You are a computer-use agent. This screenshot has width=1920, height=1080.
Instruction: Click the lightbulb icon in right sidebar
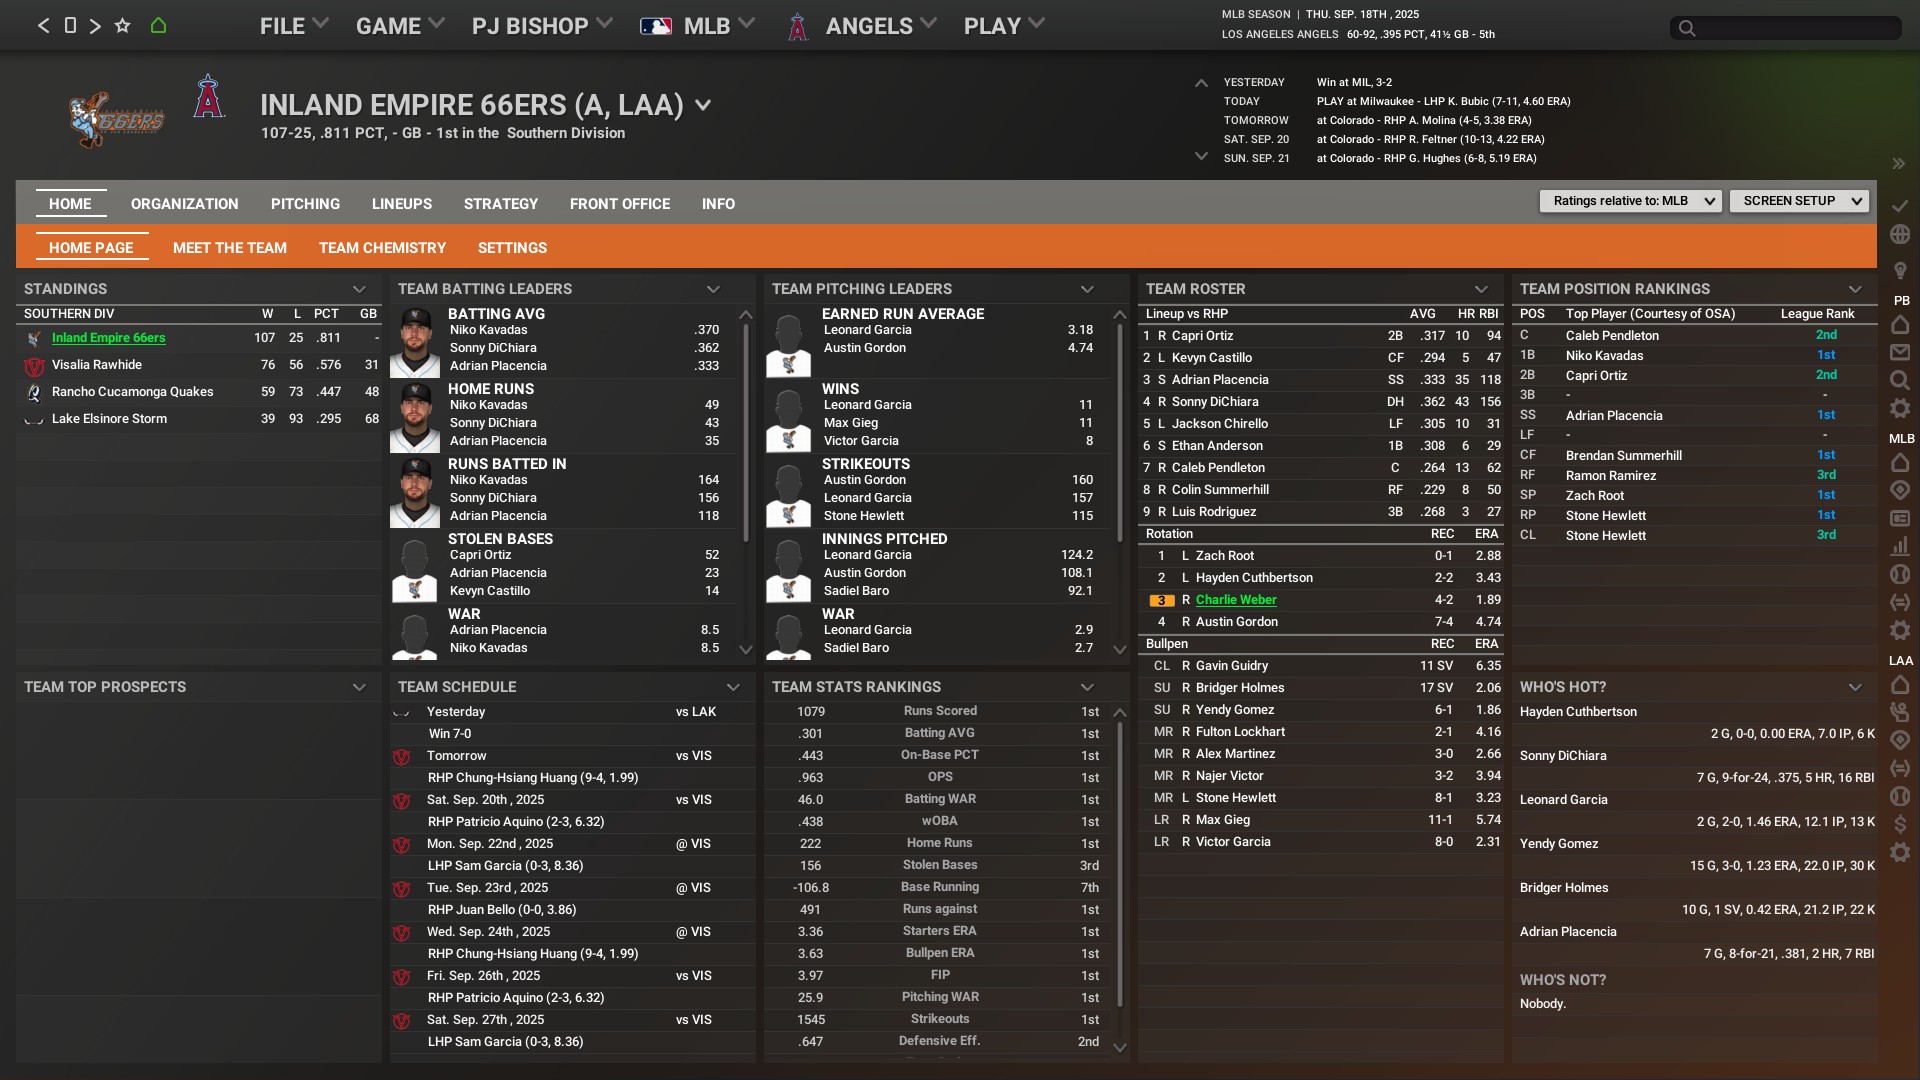pyautogui.click(x=1900, y=271)
